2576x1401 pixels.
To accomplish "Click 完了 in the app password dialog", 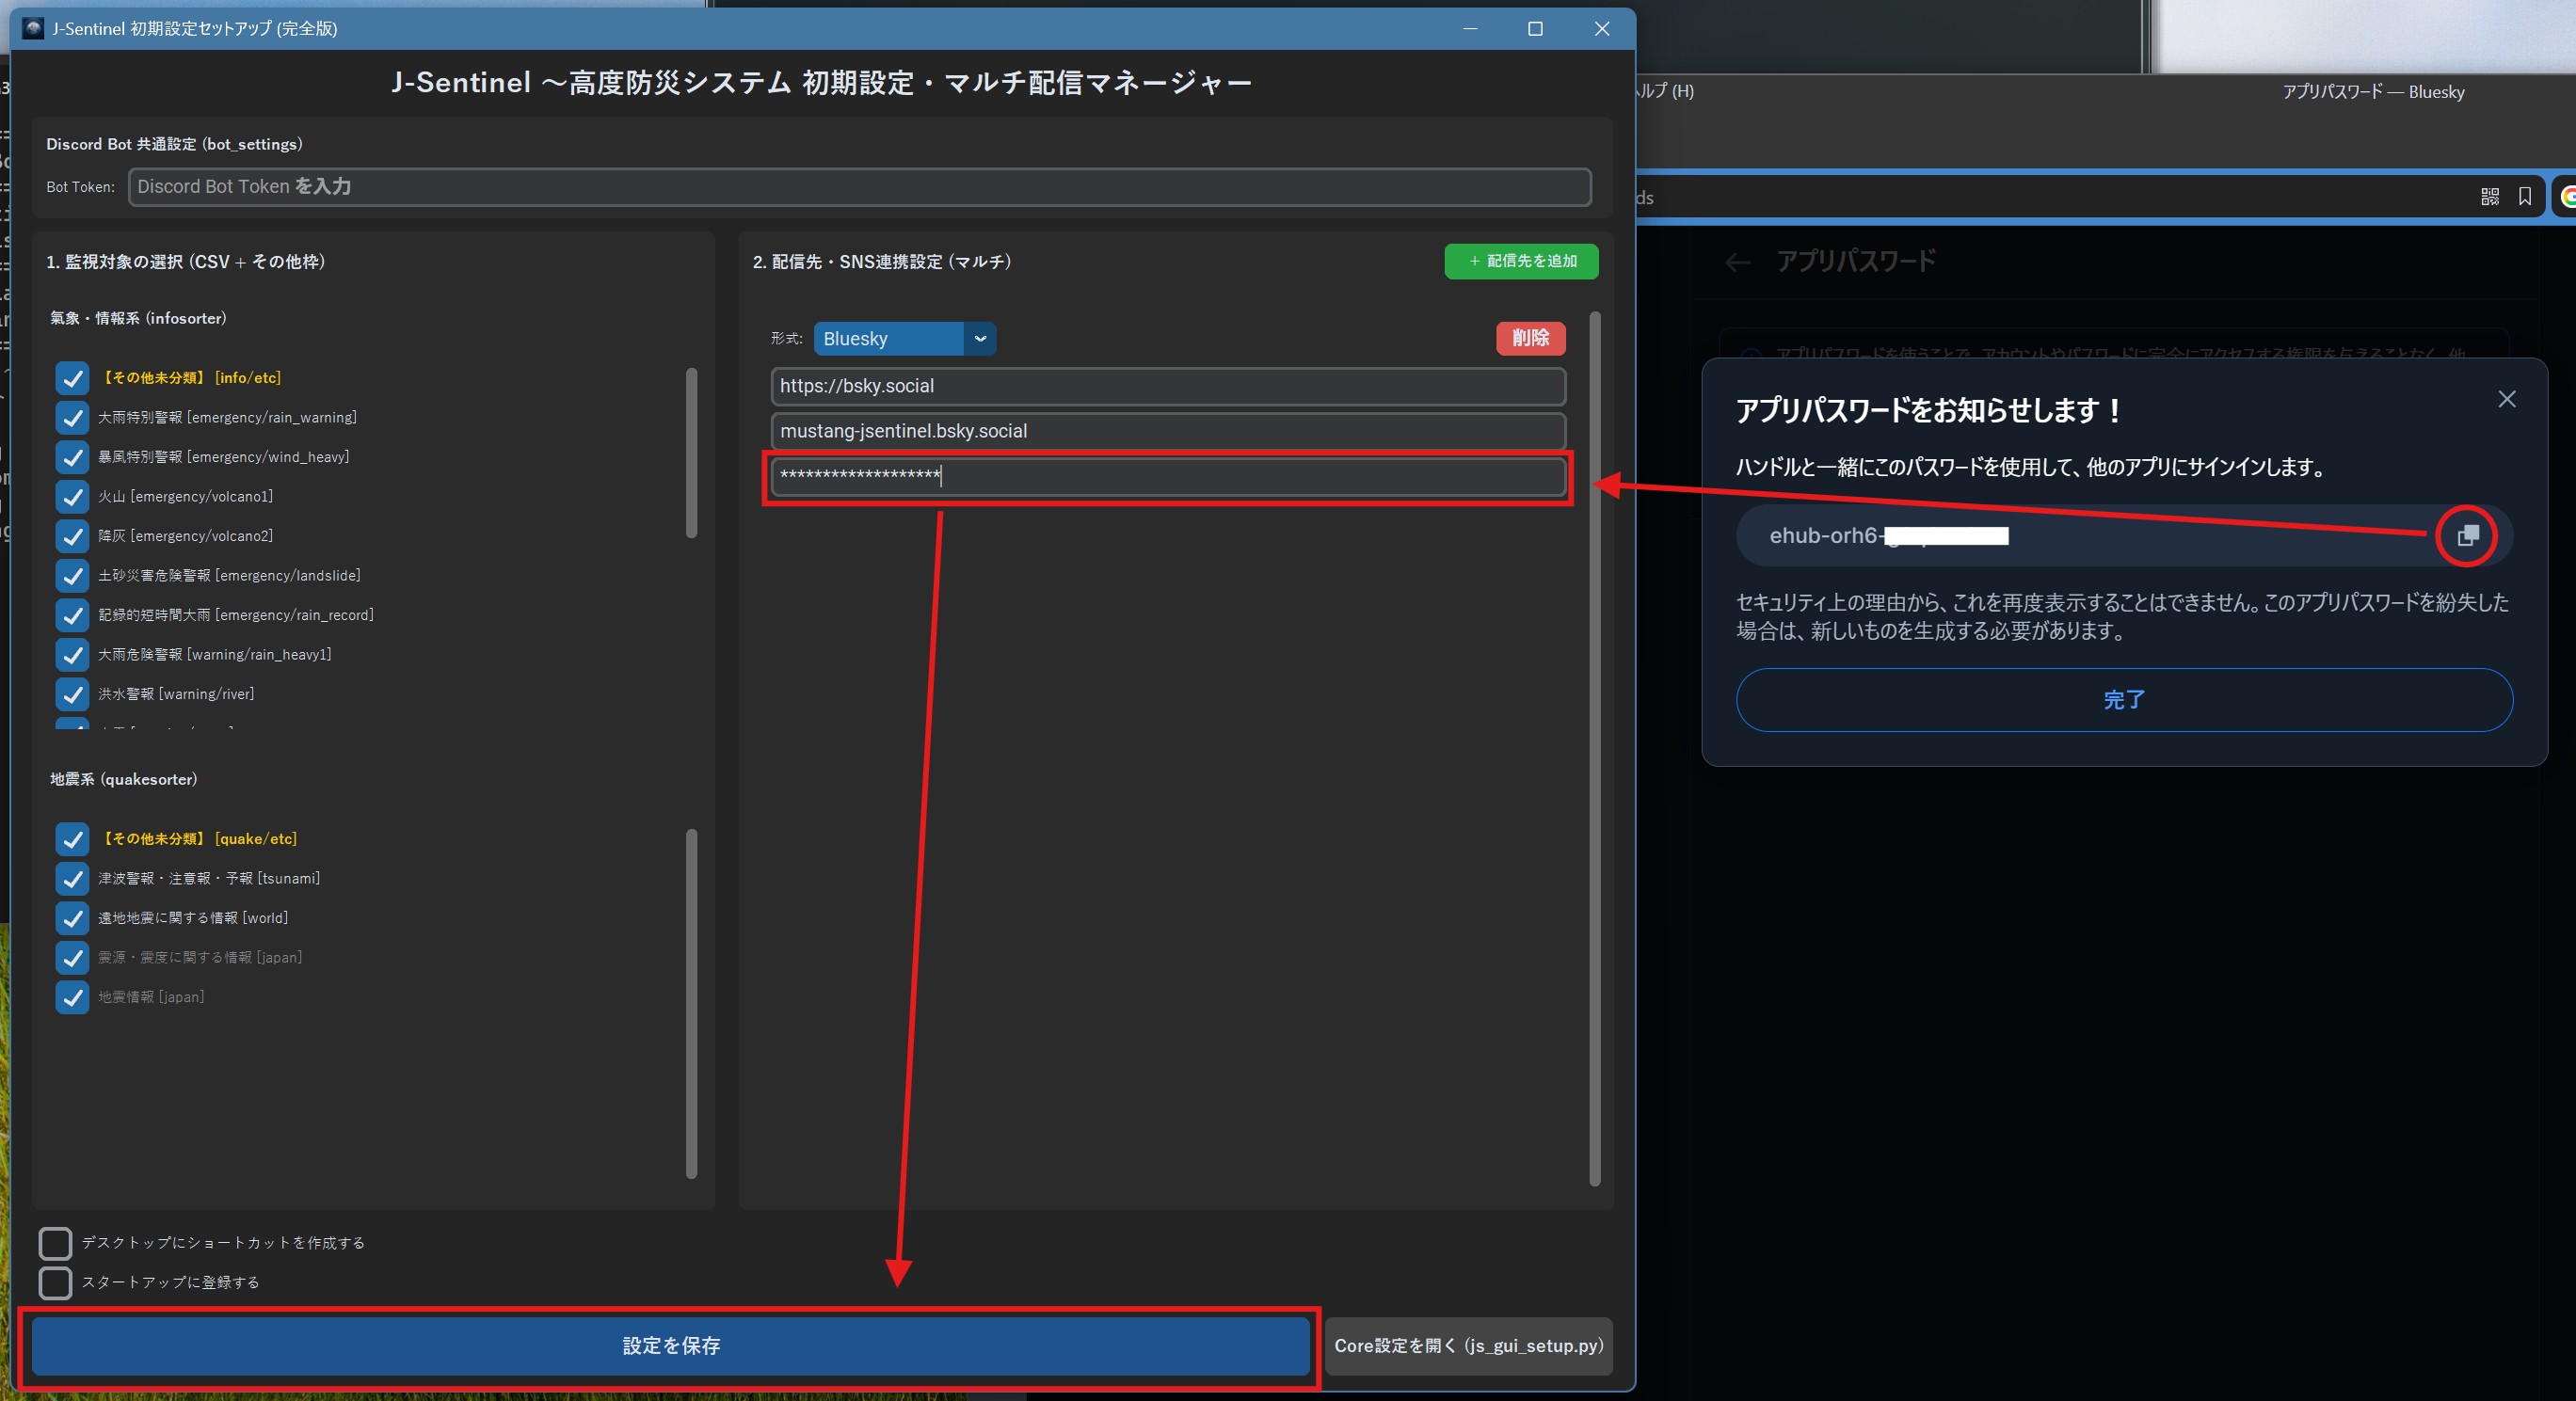I will [2123, 699].
